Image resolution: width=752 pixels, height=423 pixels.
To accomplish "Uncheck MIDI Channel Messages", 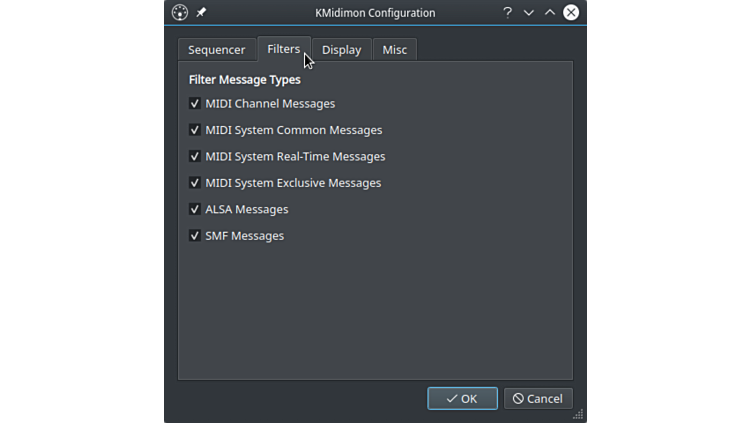I will (x=195, y=104).
